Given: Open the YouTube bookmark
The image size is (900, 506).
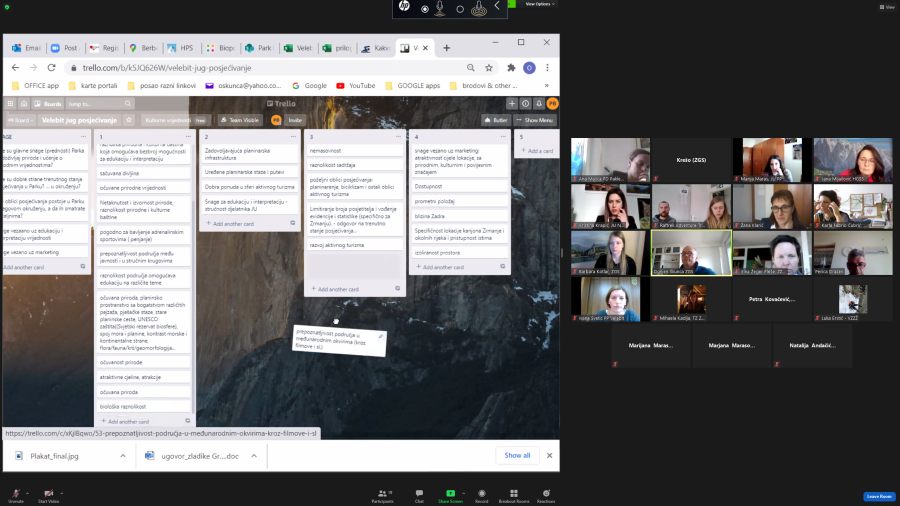Looking at the screenshot, I should pyautogui.click(x=356, y=85).
